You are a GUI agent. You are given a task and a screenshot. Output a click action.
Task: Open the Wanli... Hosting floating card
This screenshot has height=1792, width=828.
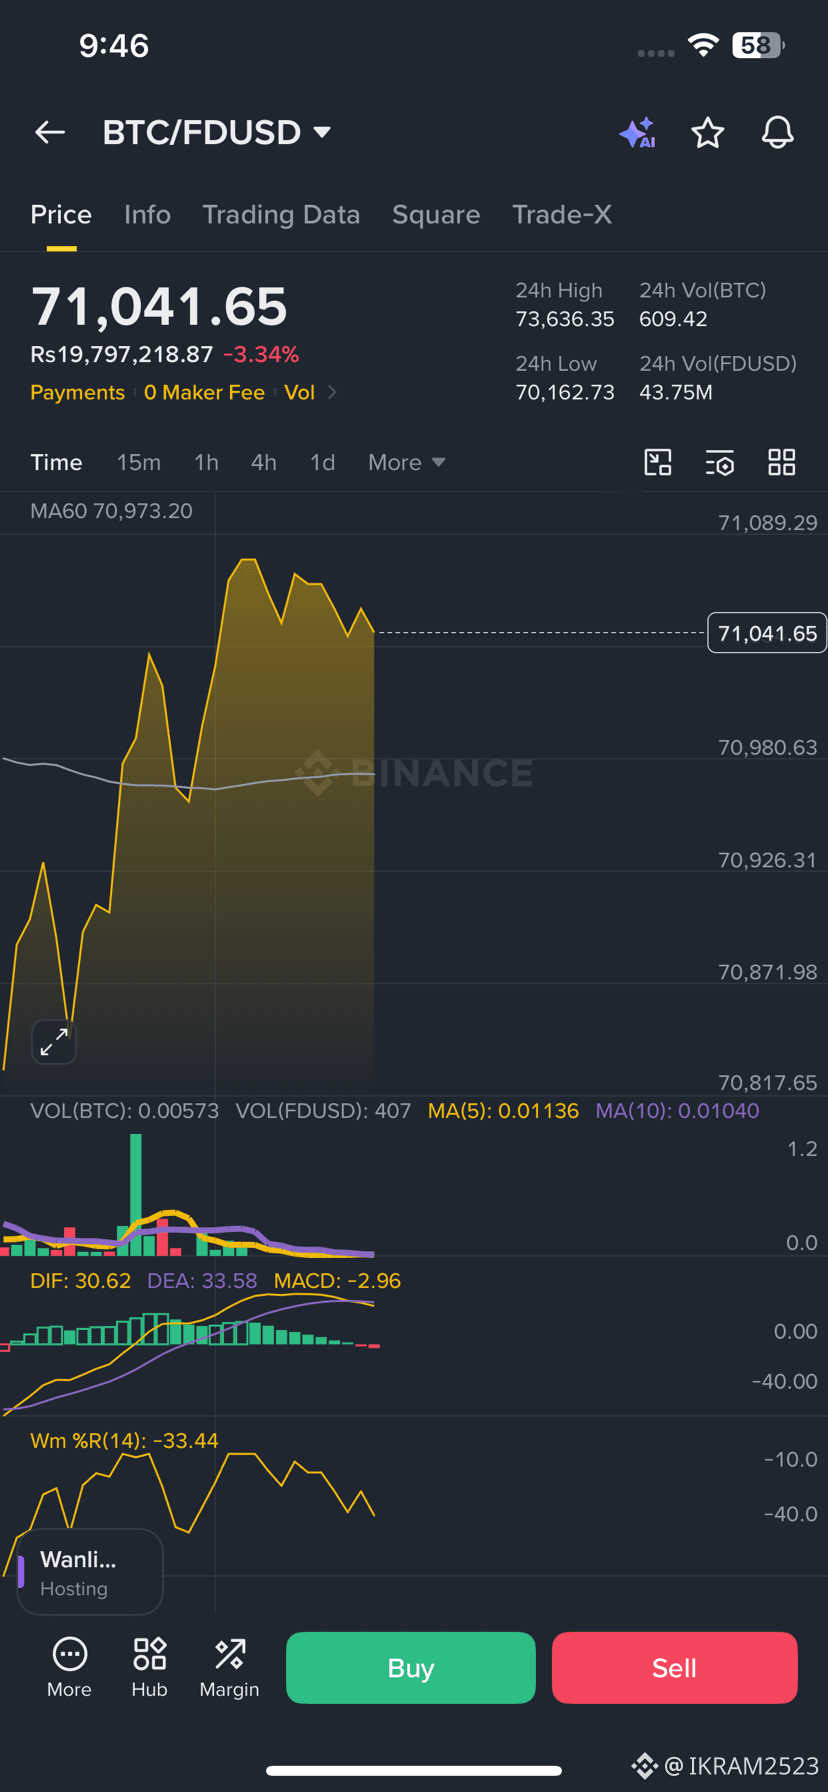pos(90,1572)
